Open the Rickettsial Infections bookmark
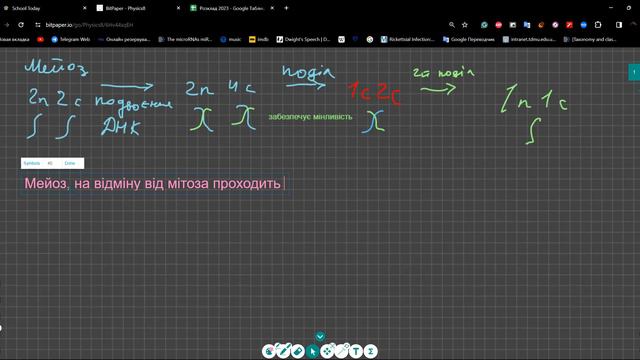This screenshot has height=360, width=640. click(x=408, y=40)
